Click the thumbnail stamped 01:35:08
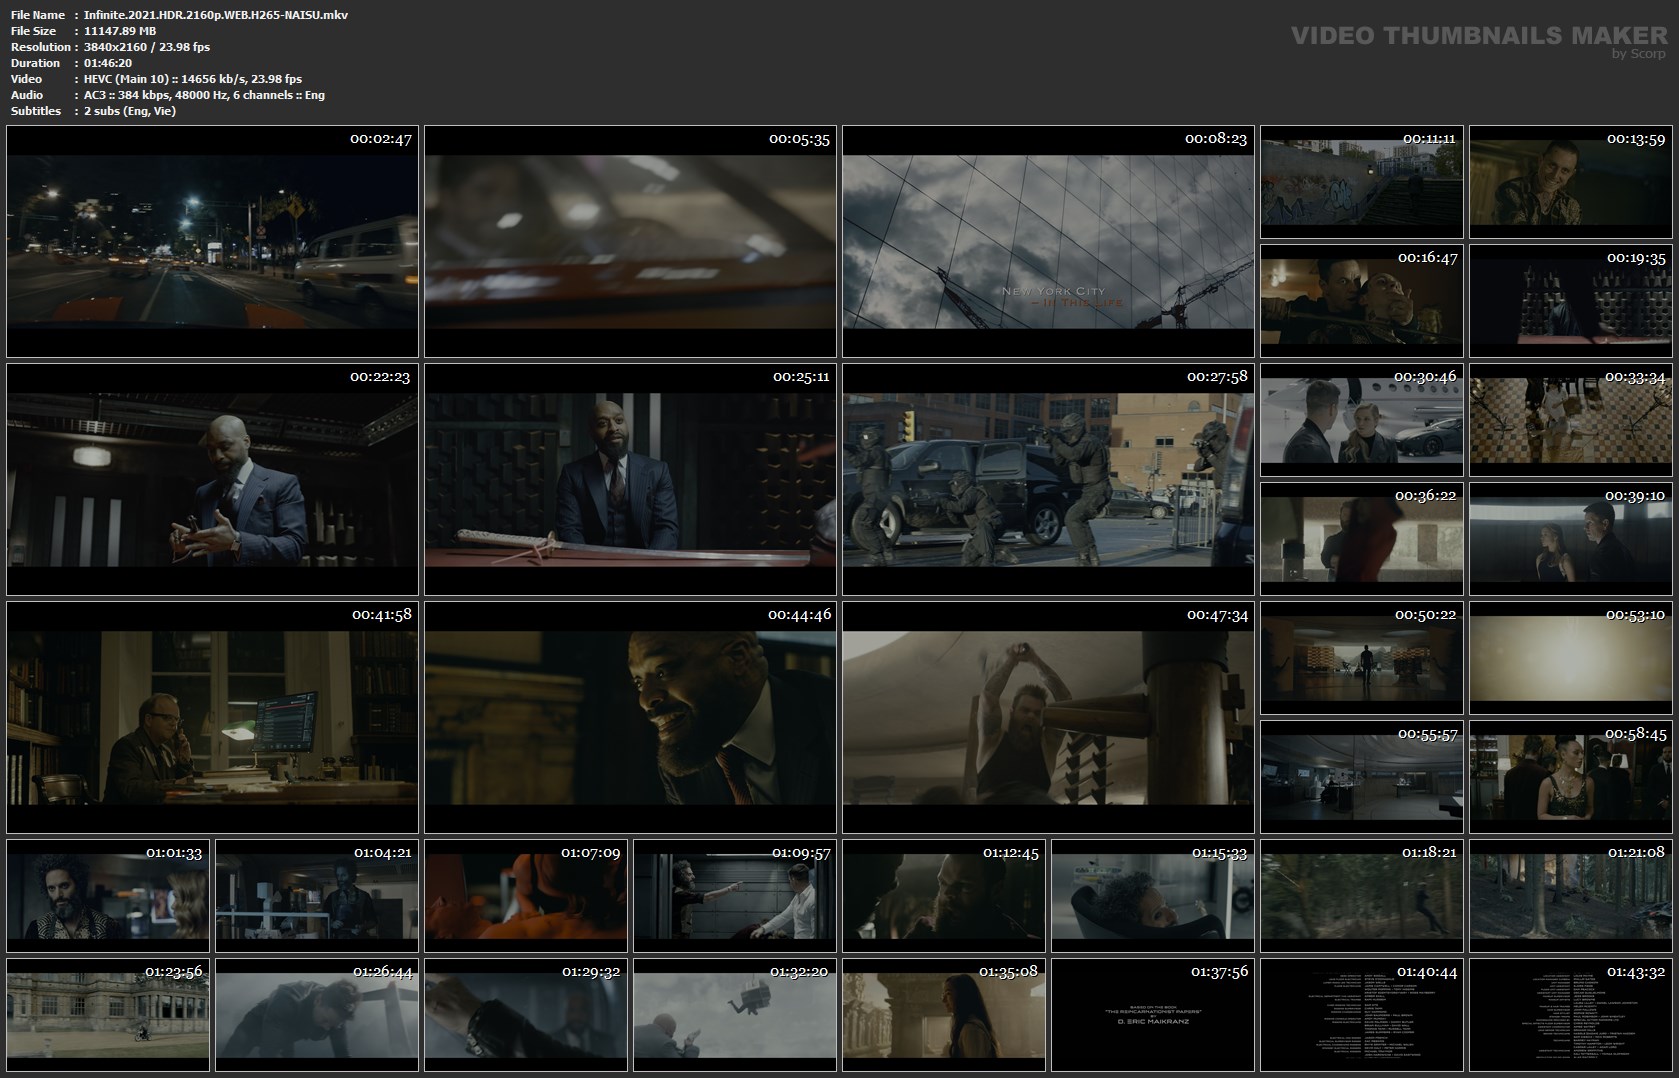The width and height of the screenshot is (1679, 1078). tap(944, 1015)
